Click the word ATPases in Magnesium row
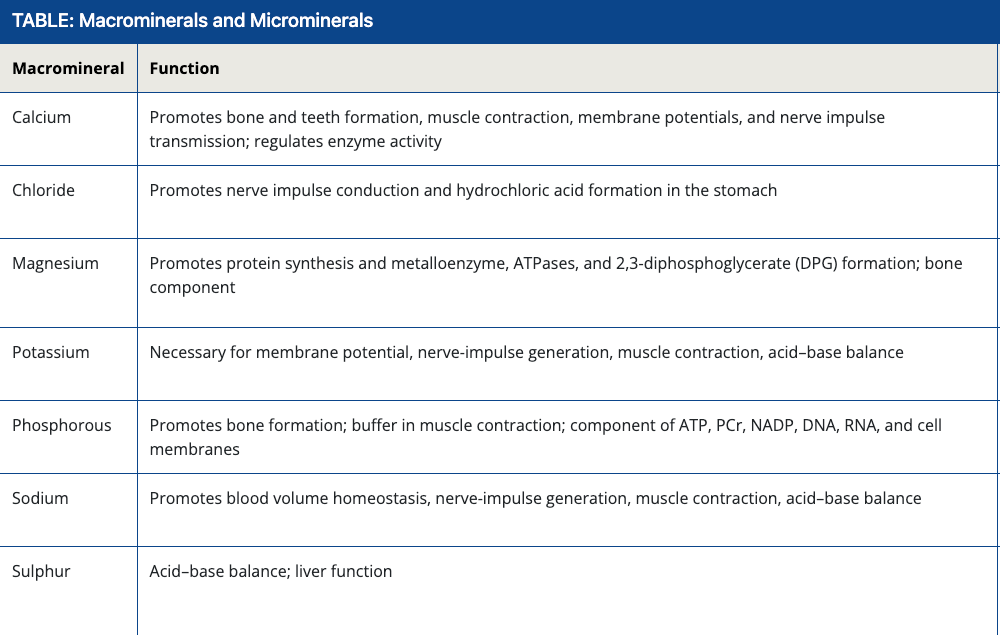The image size is (1000, 635). (574, 264)
